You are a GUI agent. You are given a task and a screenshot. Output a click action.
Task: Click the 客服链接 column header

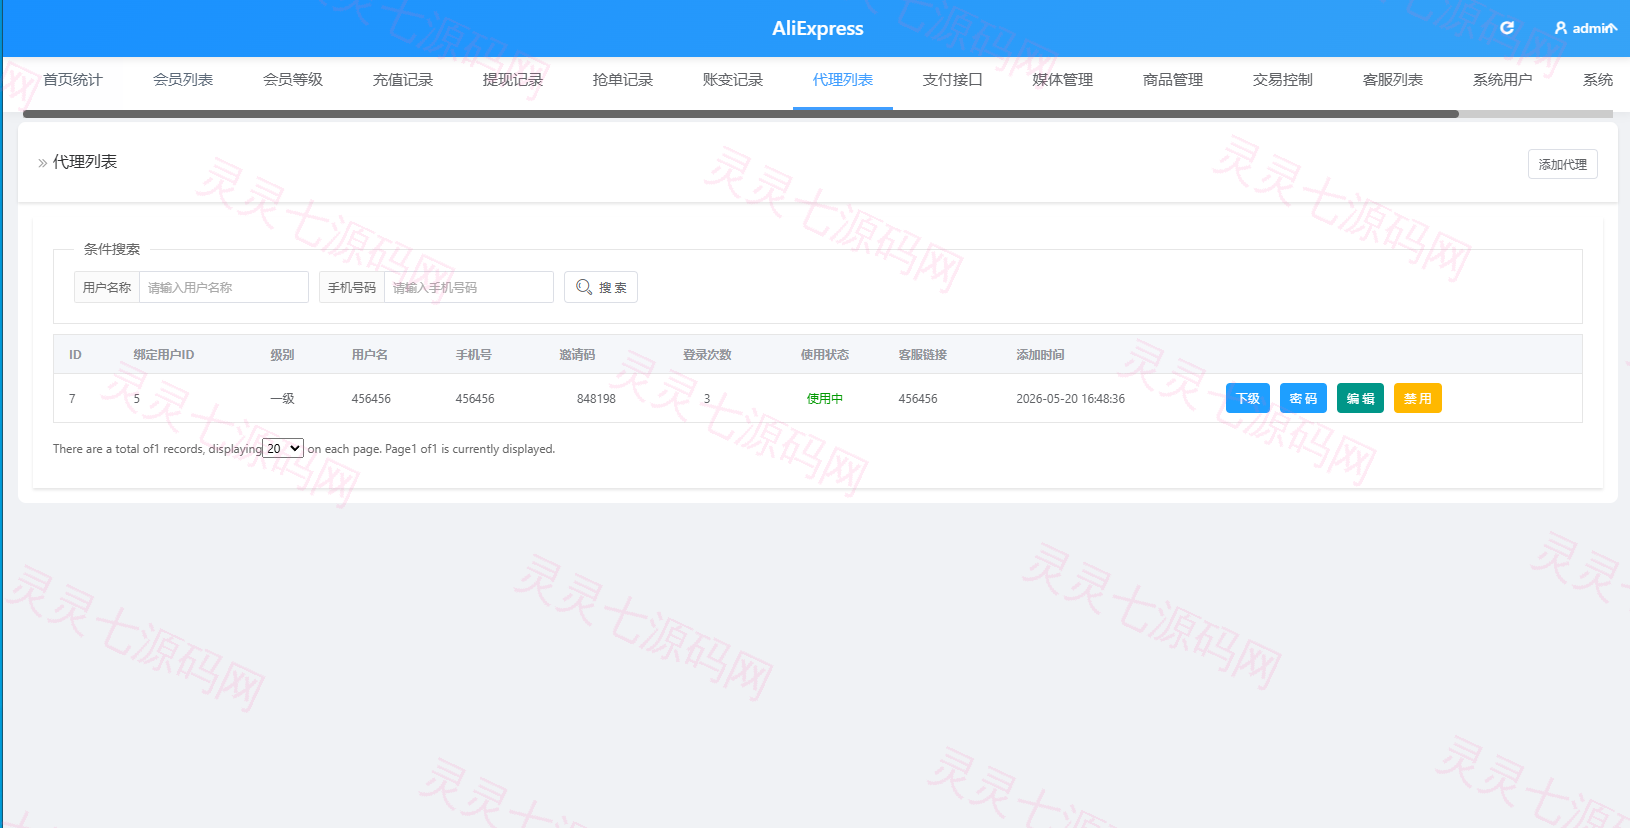pyautogui.click(x=922, y=355)
